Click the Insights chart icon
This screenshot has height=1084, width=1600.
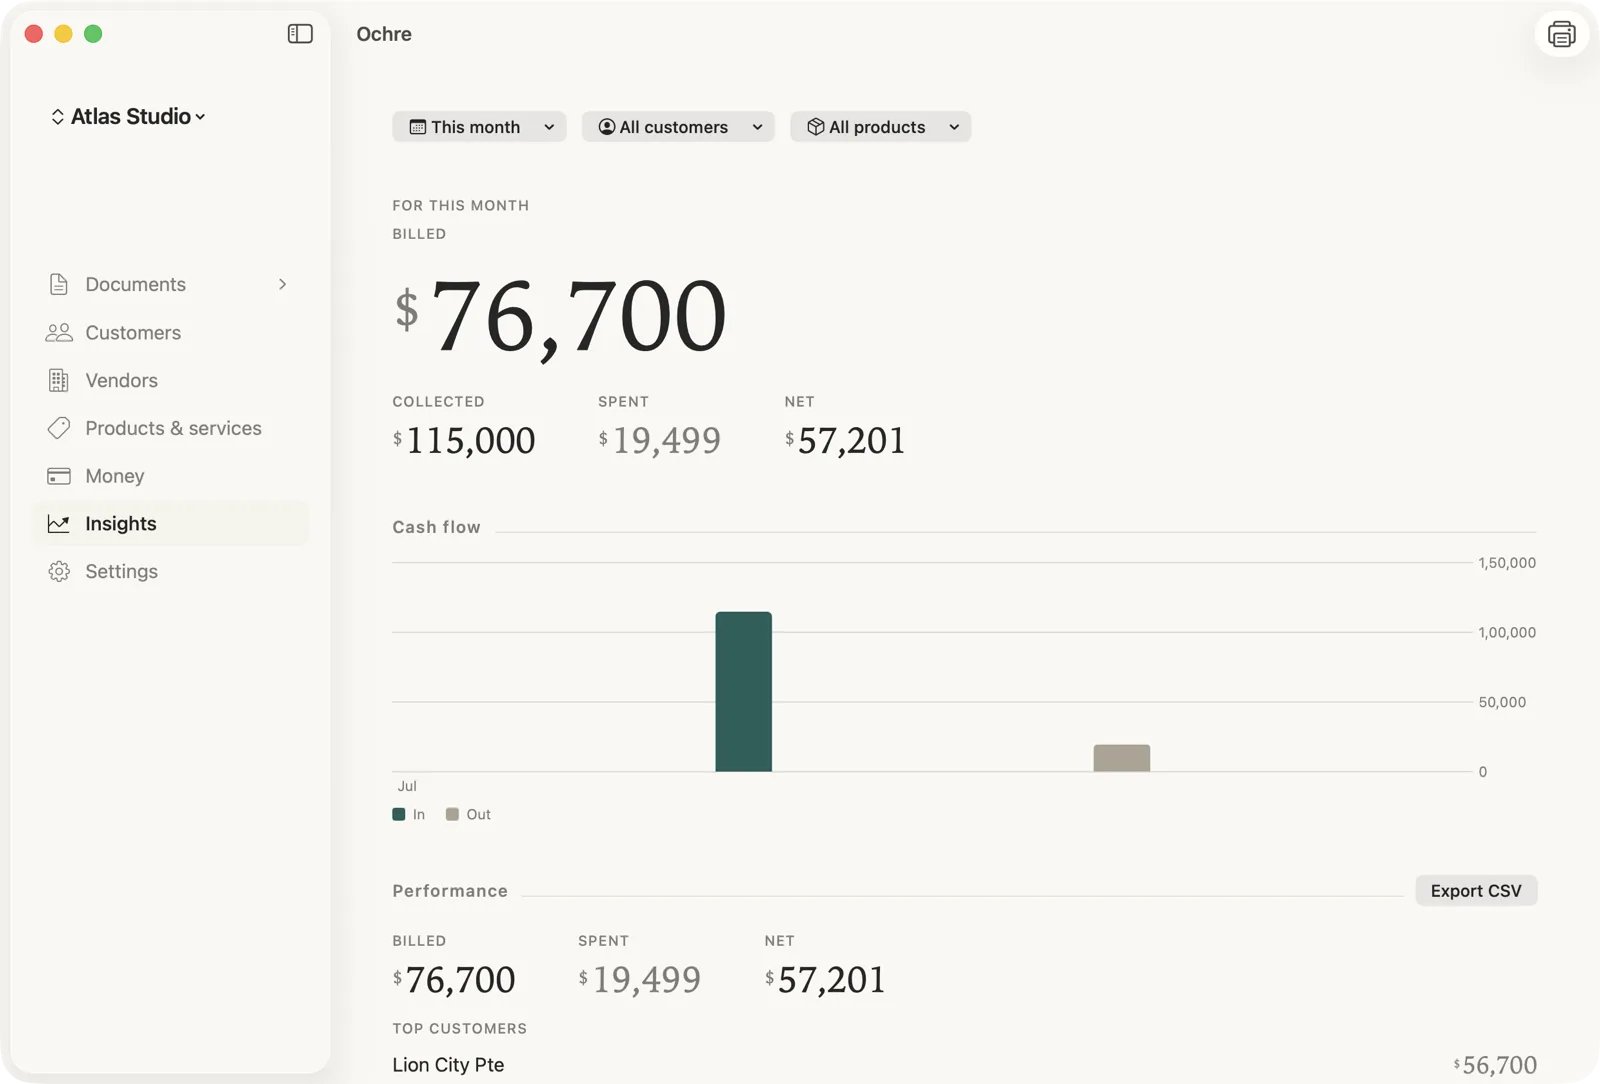(59, 523)
